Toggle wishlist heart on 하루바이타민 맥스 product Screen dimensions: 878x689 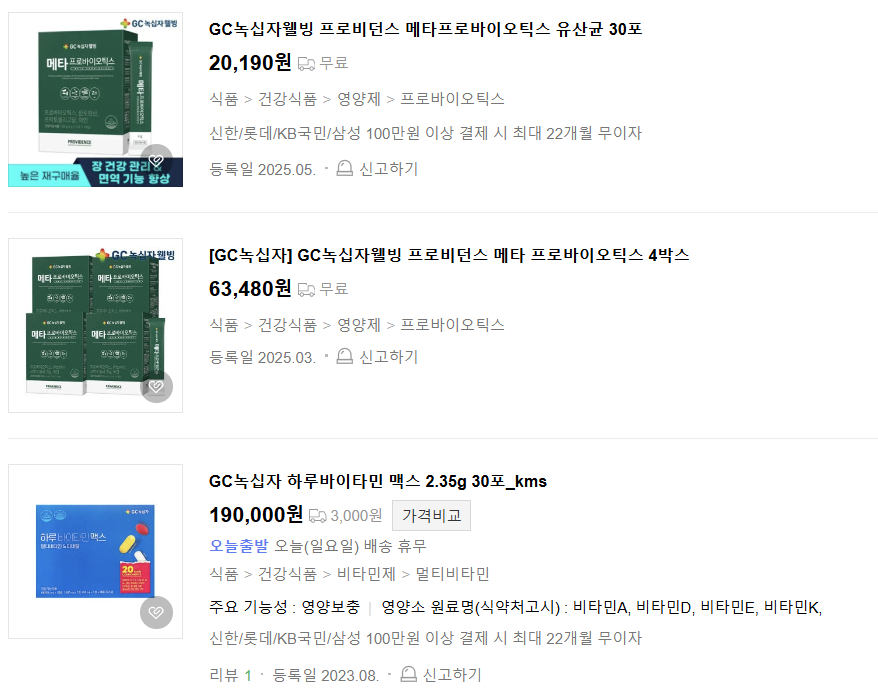click(x=156, y=612)
